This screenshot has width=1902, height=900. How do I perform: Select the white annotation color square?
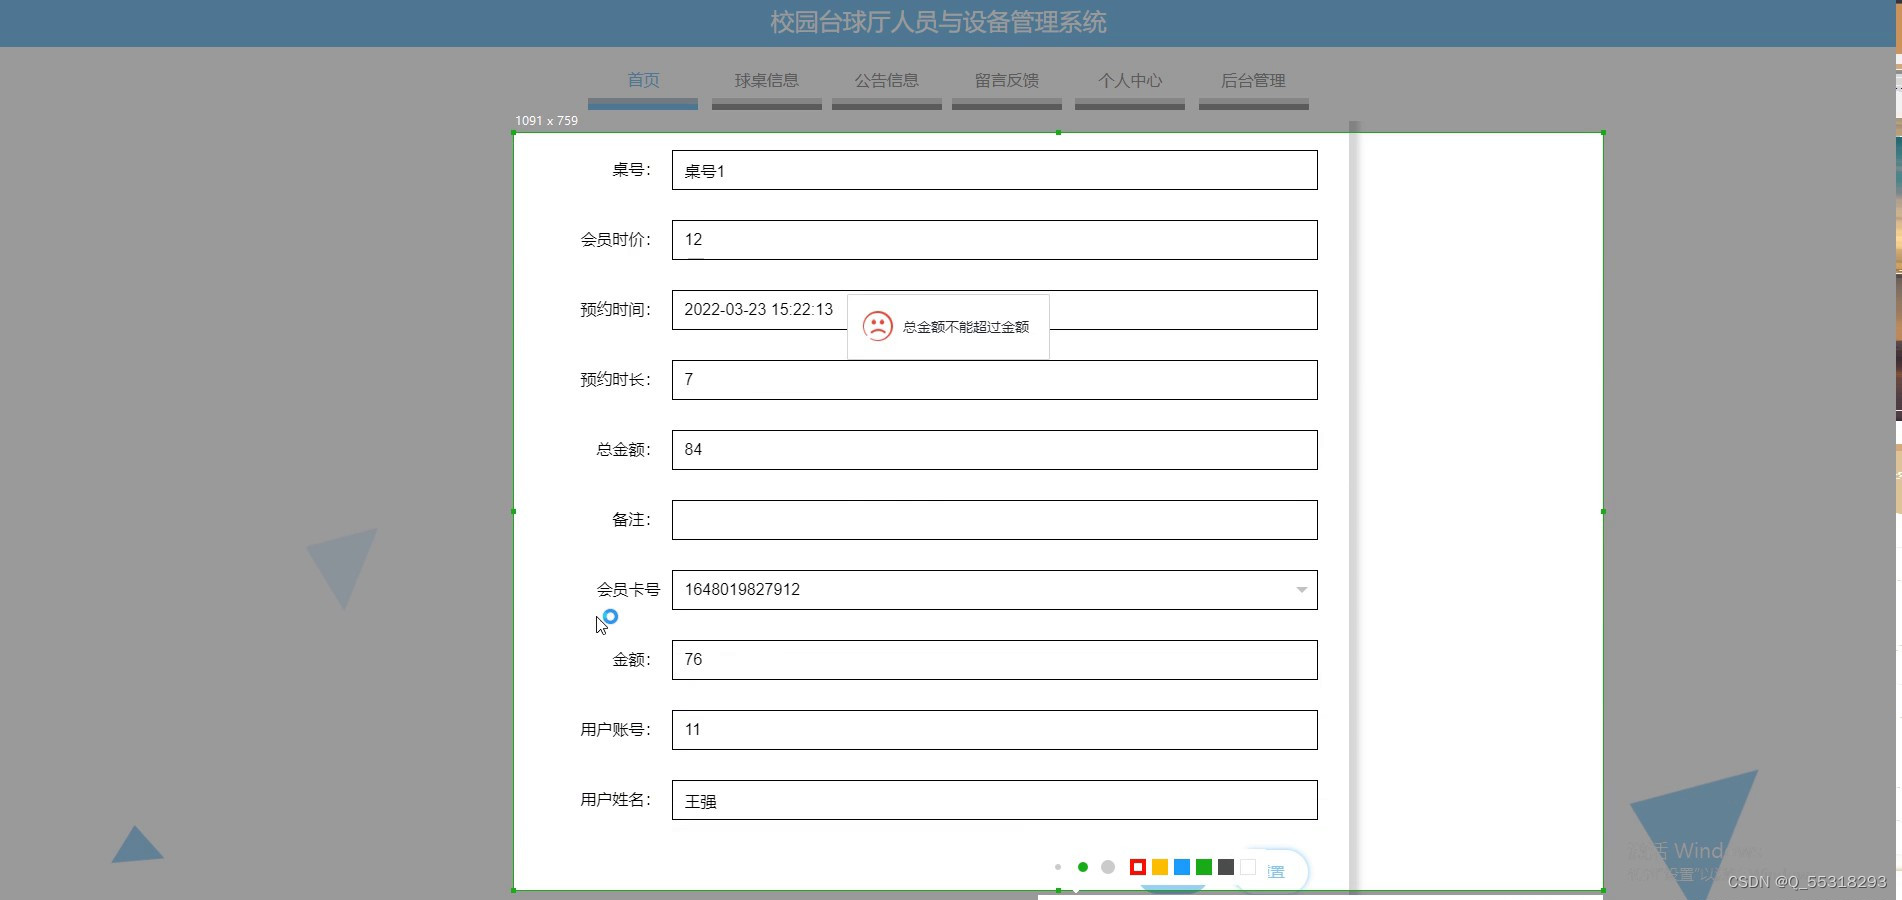coord(1248,867)
